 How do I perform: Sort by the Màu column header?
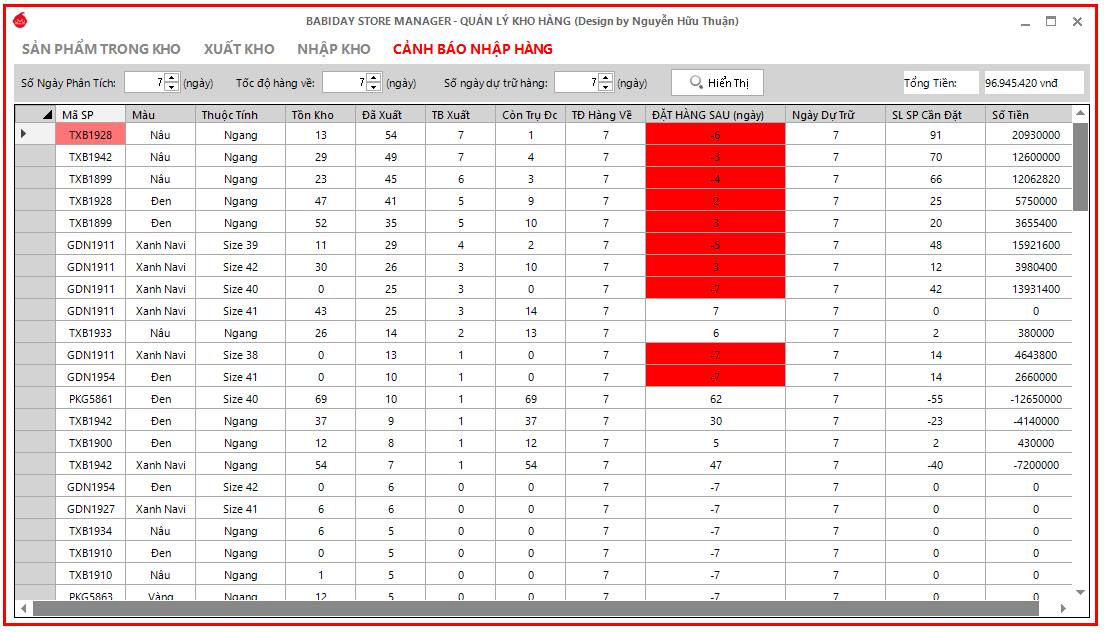(160, 115)
